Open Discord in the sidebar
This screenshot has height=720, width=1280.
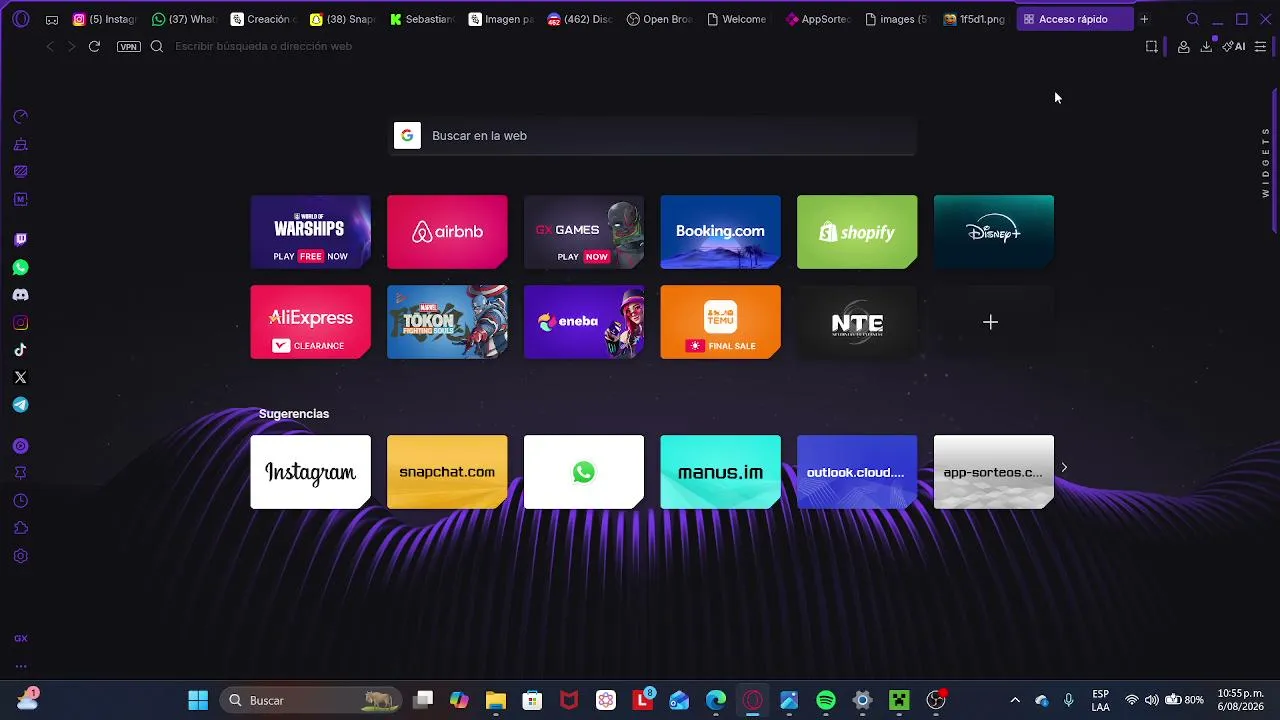point(20,295)
